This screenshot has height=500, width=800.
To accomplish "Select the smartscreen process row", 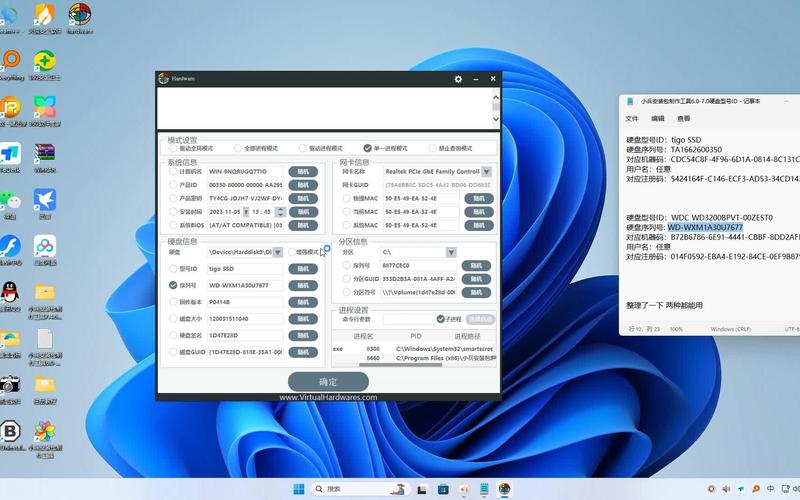I will point(413,349).
